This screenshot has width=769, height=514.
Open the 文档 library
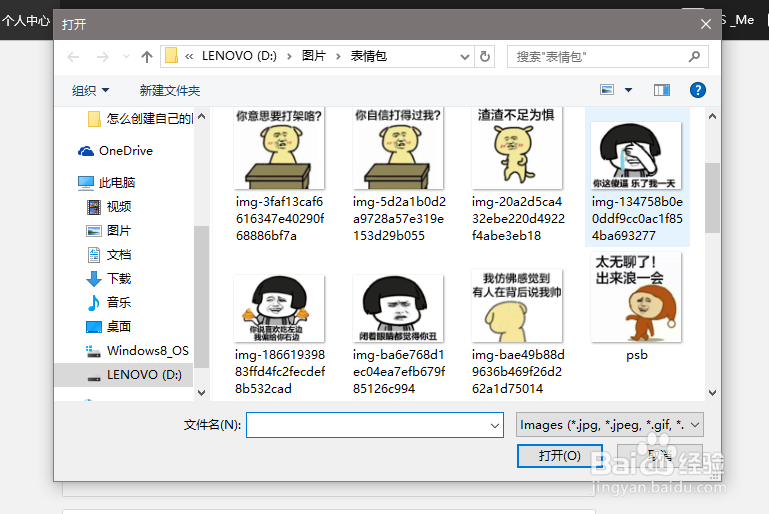point(109,255)
